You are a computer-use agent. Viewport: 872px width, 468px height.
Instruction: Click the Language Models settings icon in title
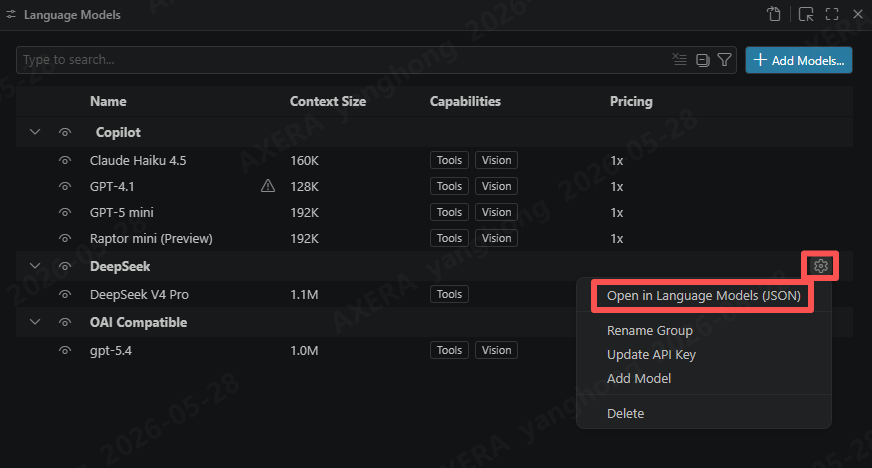pyautogui.click(x=11, y=14)
